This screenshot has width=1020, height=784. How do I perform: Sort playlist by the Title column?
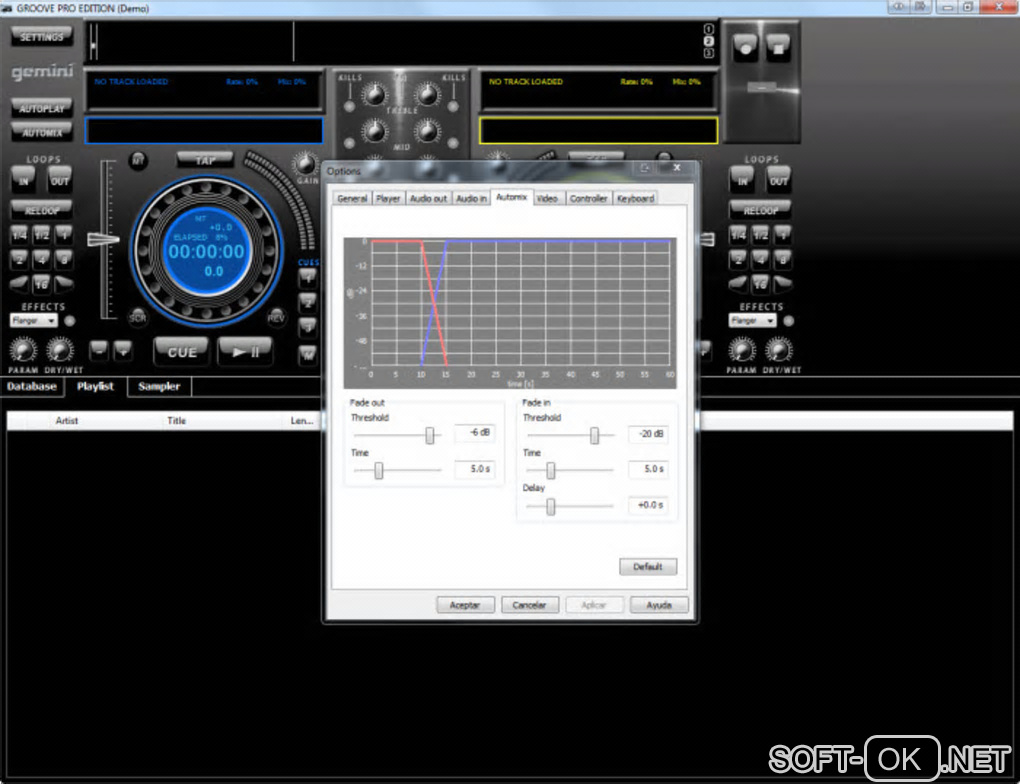pos(176,421)
